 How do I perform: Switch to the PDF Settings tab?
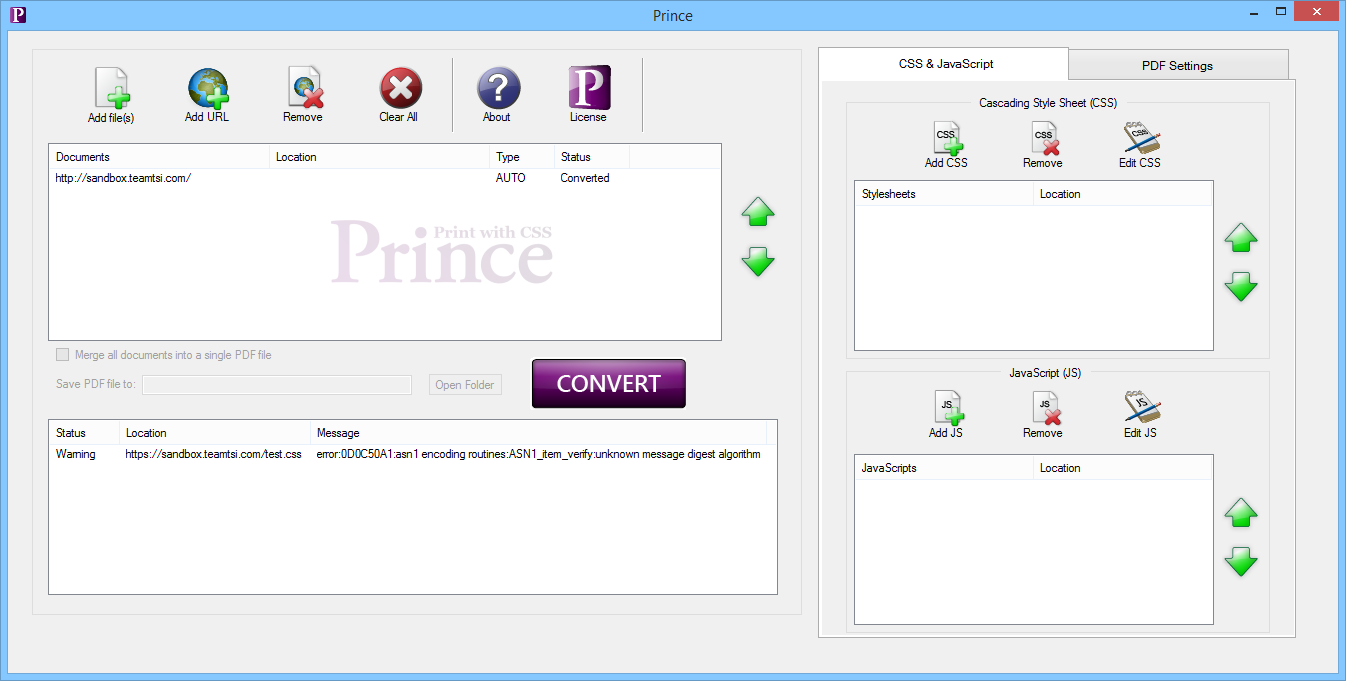[1177, 66]
